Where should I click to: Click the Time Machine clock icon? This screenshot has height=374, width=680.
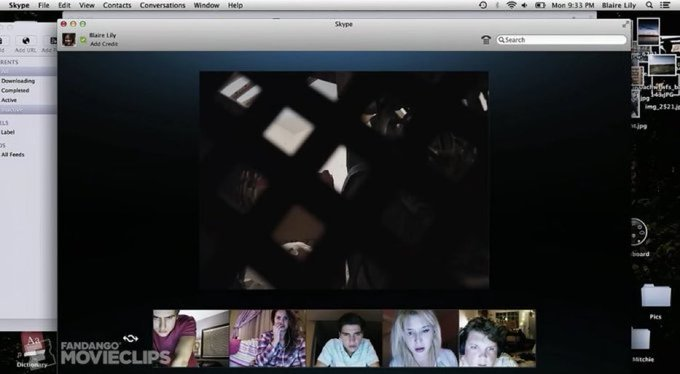(x=483, y=5)
